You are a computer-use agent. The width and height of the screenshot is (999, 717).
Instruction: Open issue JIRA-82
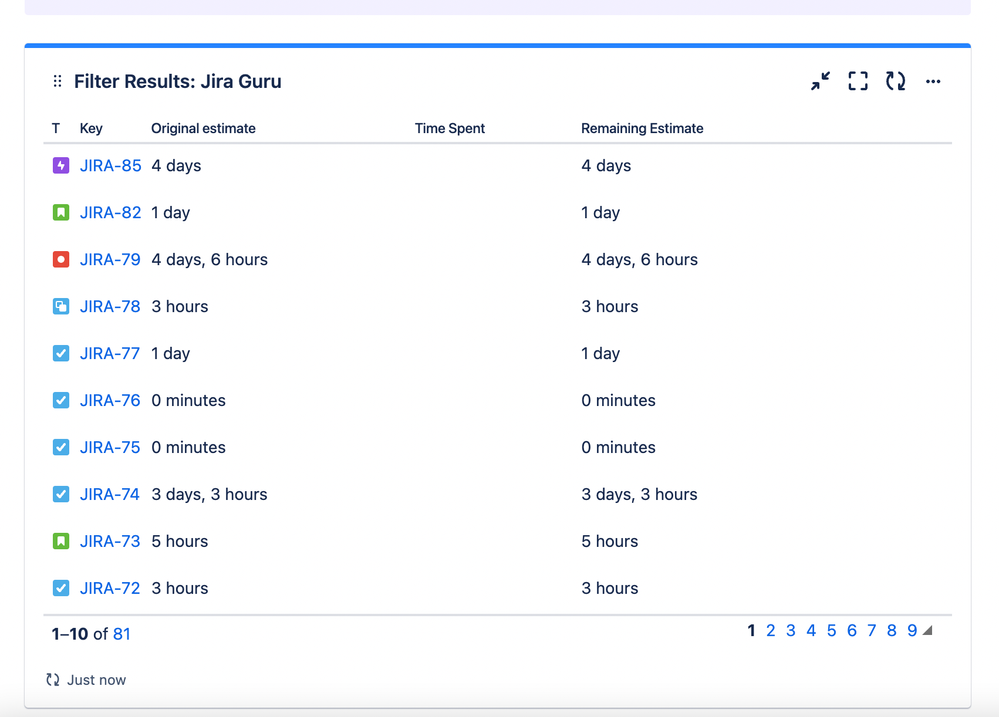[x=110, y=212]
